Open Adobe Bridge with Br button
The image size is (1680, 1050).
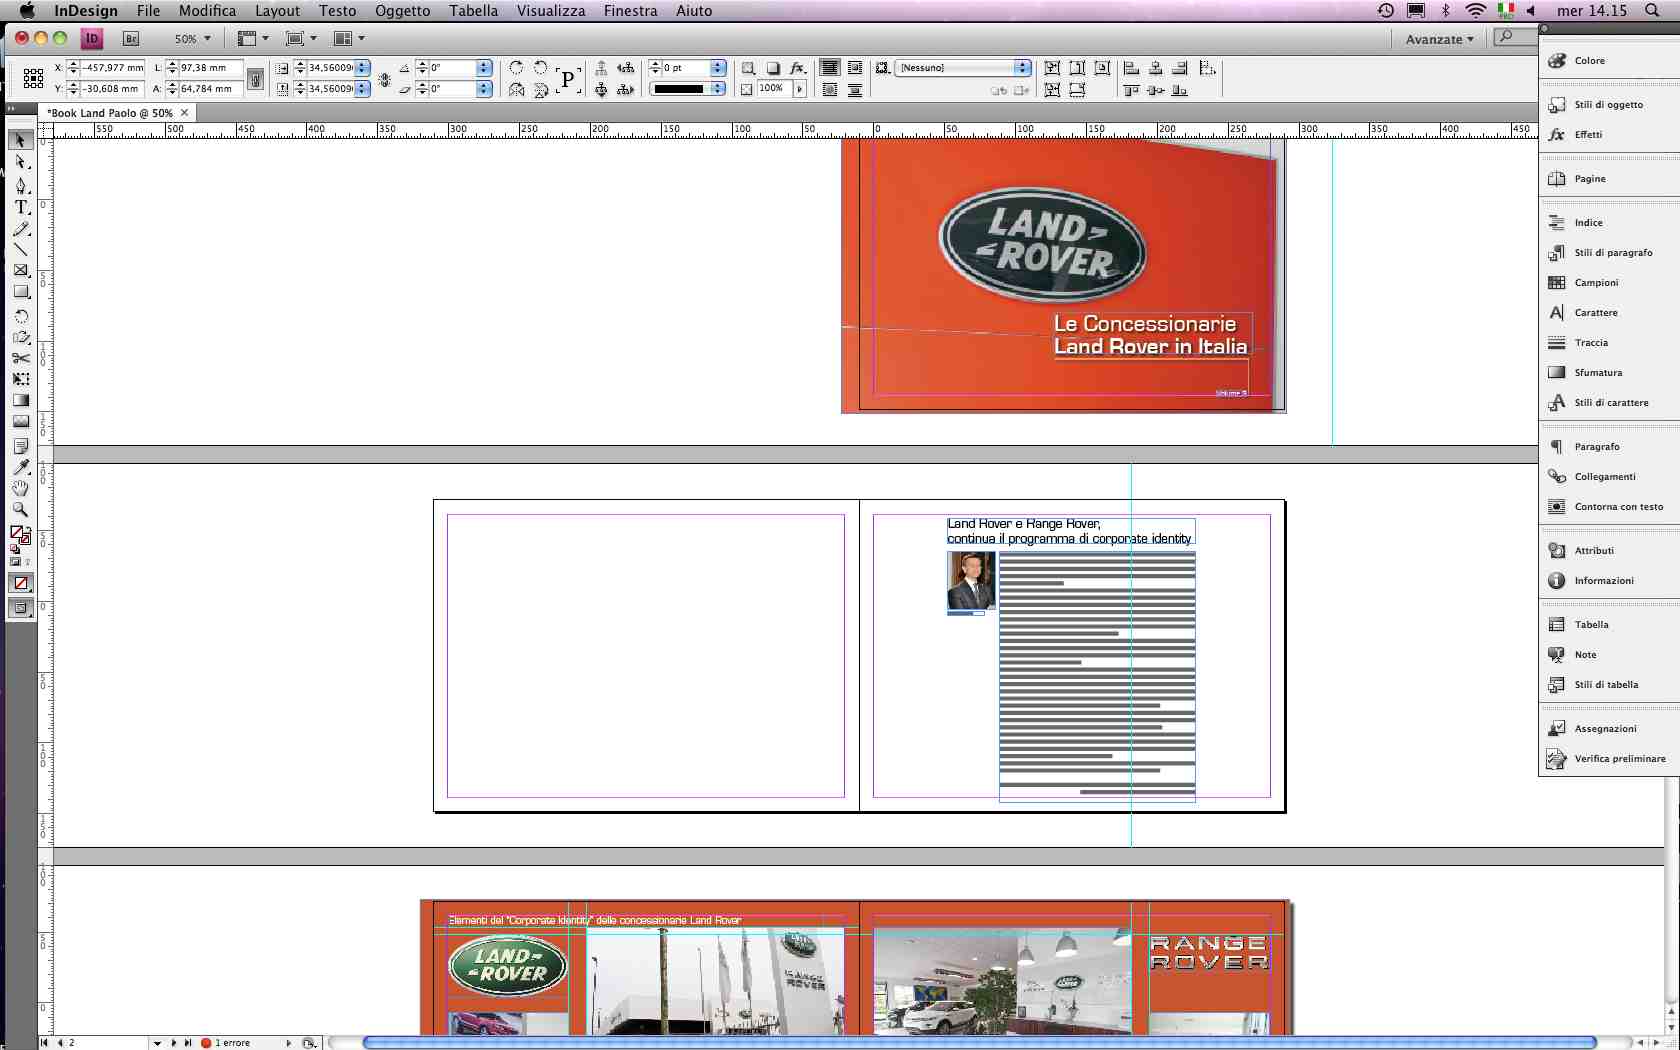[131, 39]
